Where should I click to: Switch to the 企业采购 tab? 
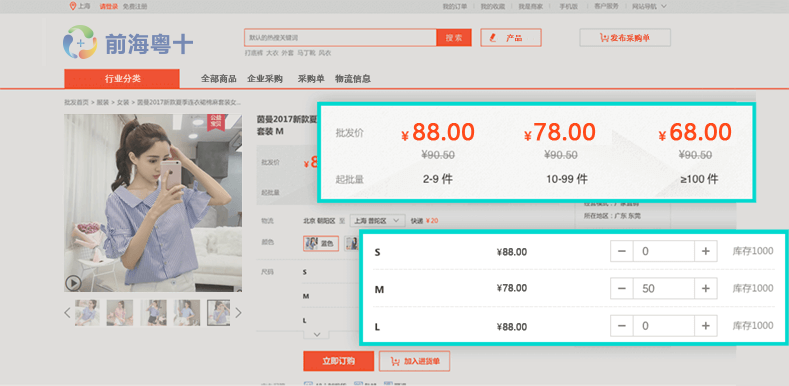click(265, 79)
